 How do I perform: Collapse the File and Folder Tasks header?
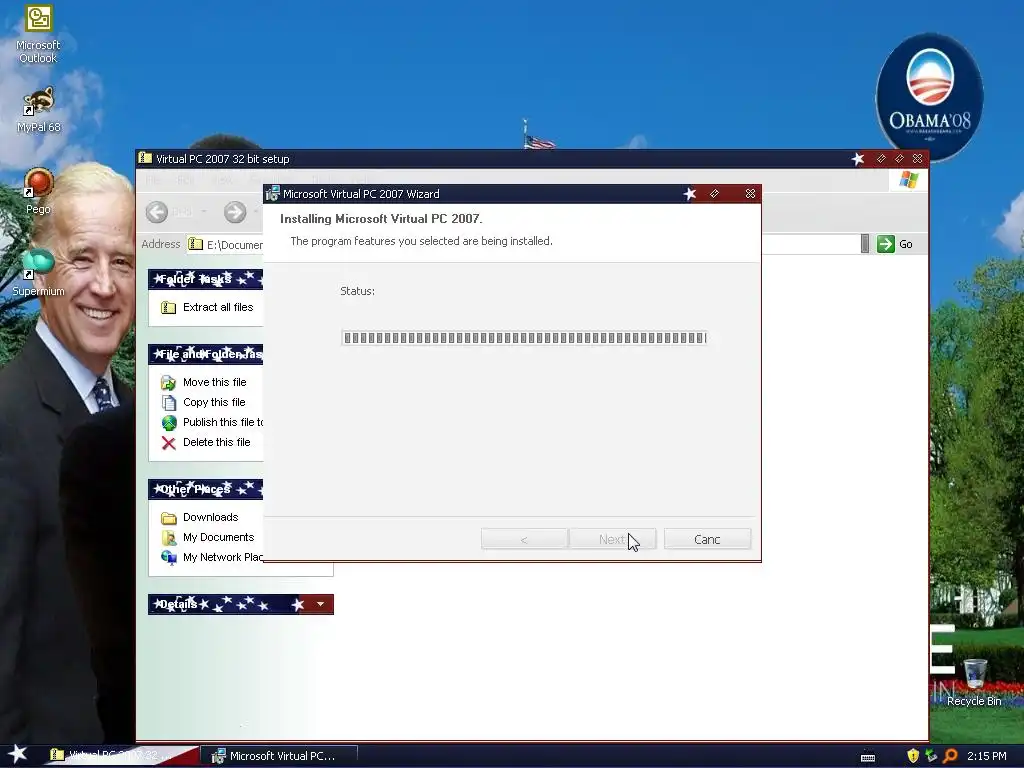pyautogui.click(x=205, y=354)
